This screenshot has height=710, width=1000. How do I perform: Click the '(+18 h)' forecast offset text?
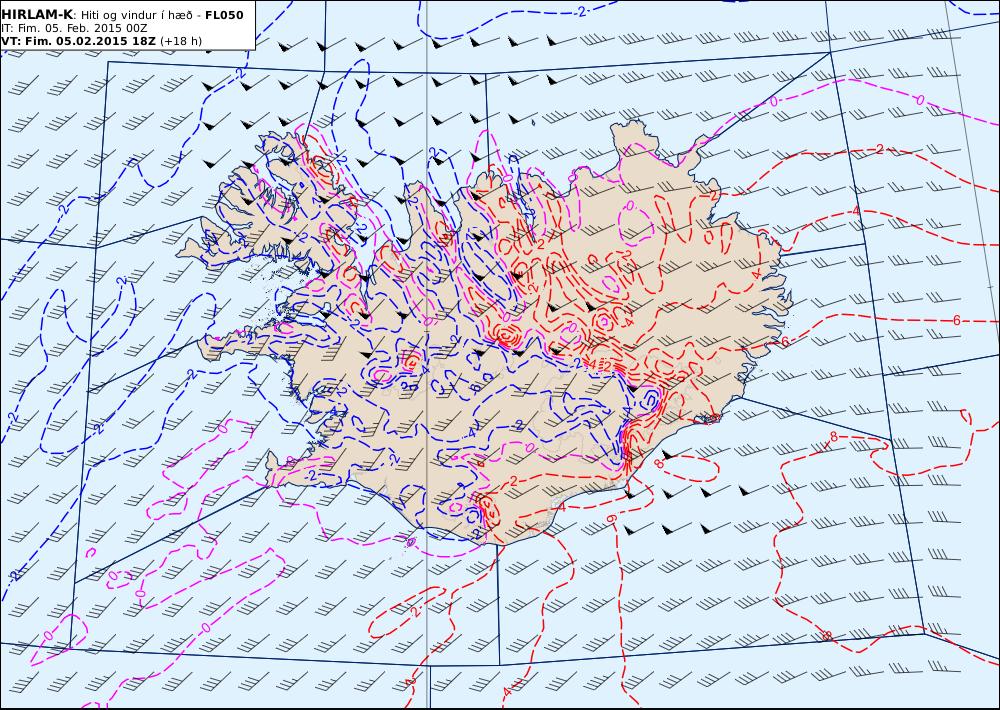tap(180, 41)
